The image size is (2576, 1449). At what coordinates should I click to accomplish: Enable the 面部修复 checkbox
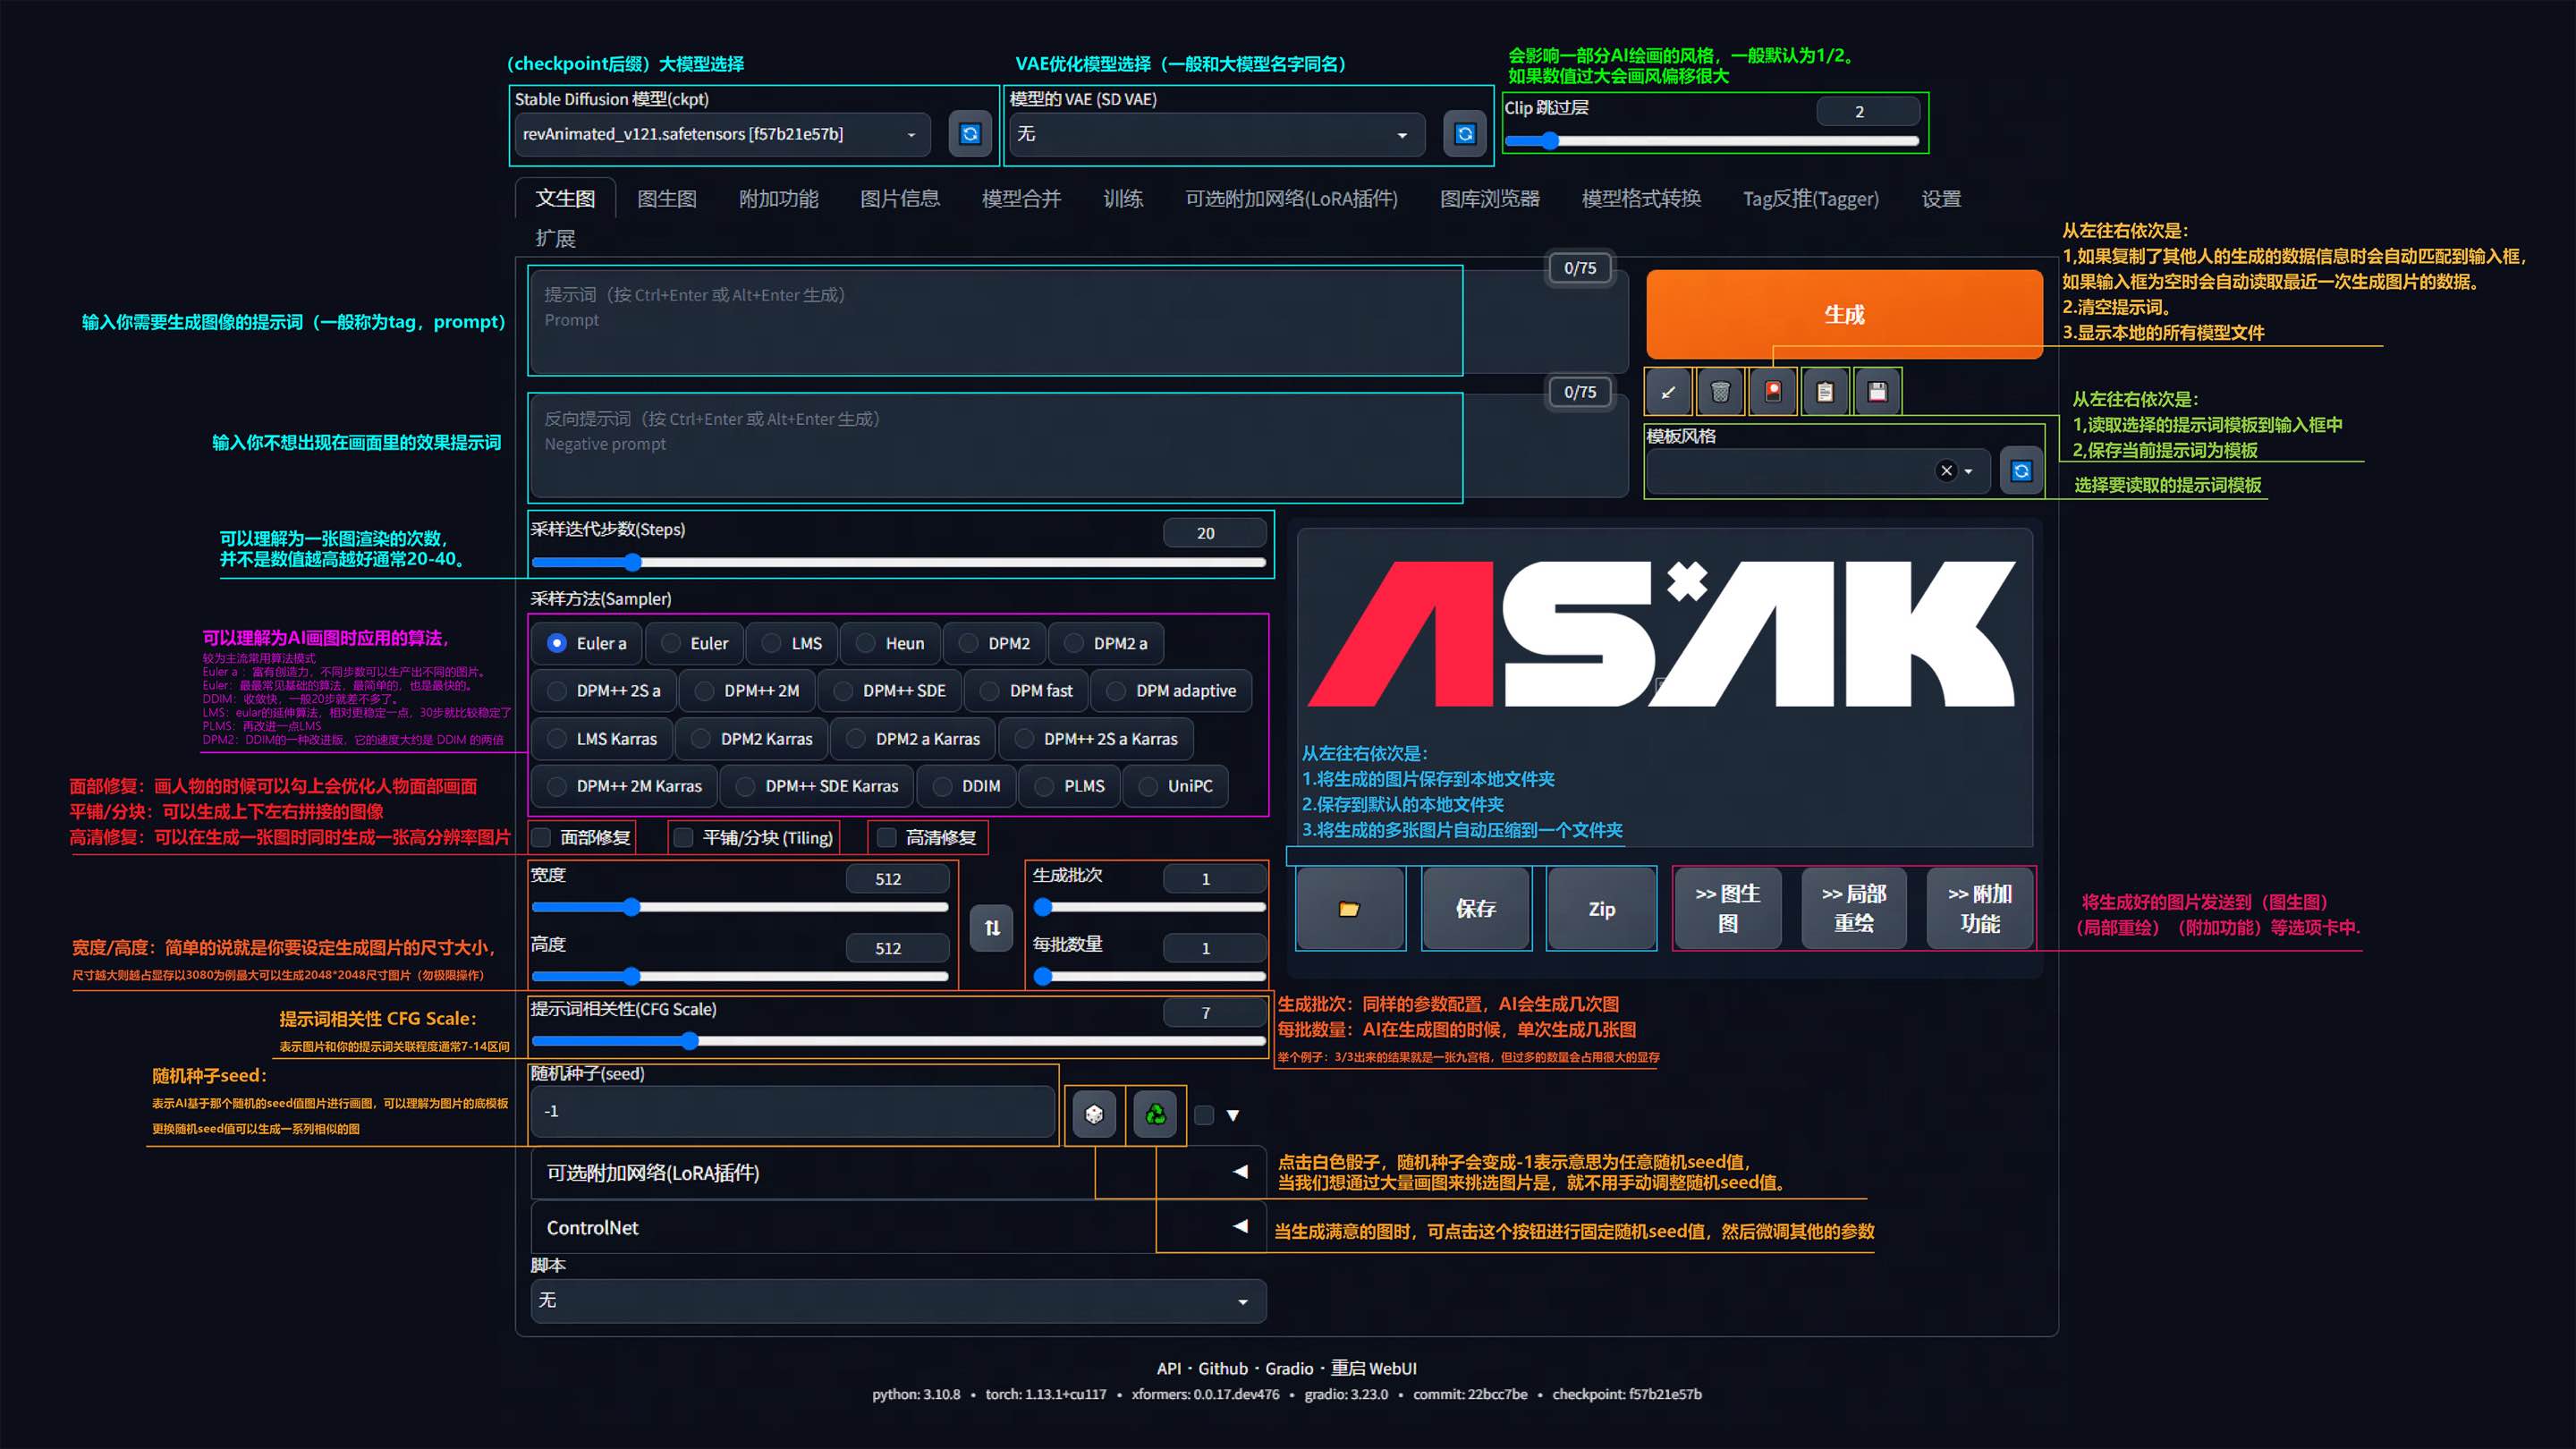(541, 838)
